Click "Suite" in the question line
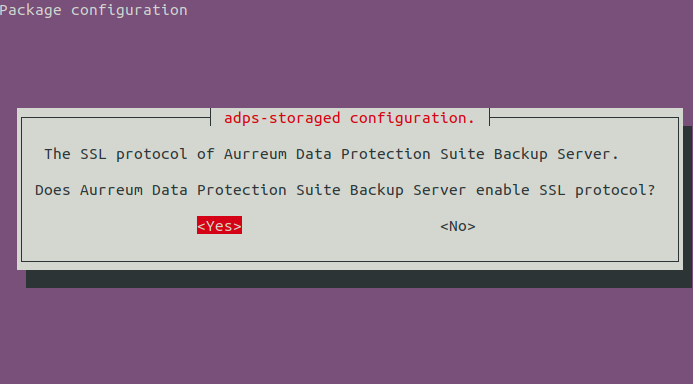 (318, 190)
